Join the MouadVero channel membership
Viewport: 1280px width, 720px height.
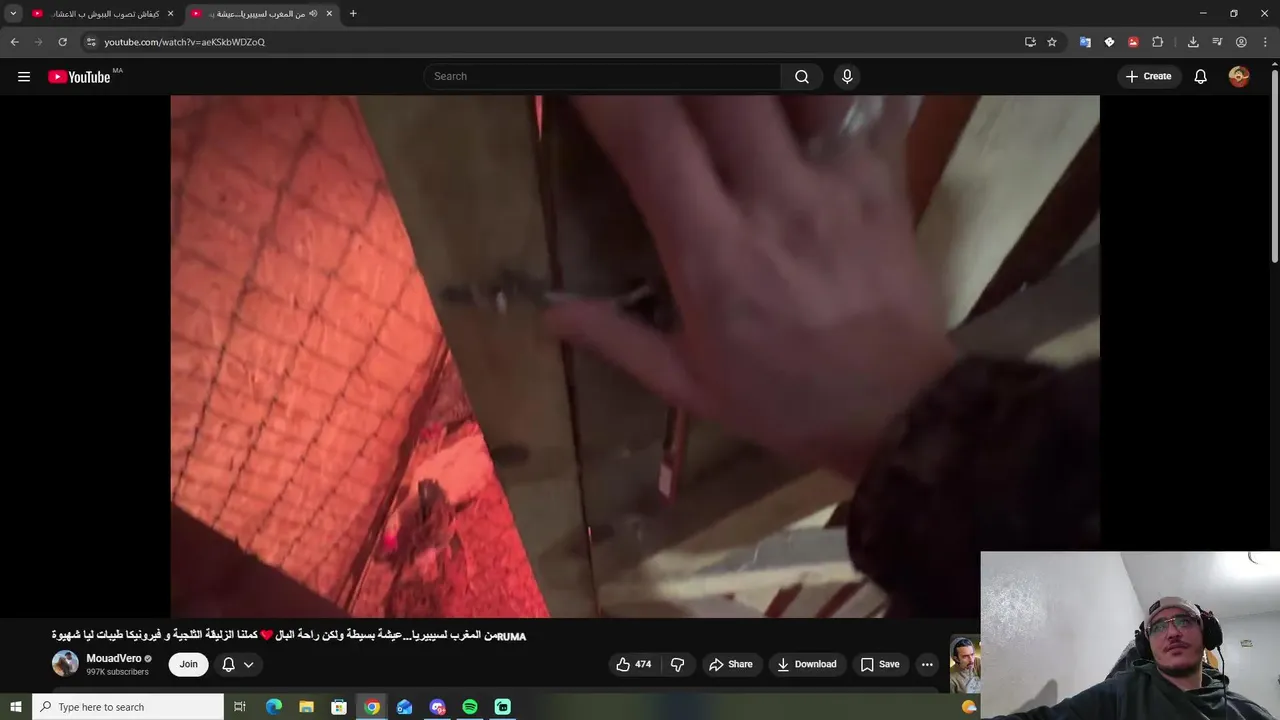point(188,664)
